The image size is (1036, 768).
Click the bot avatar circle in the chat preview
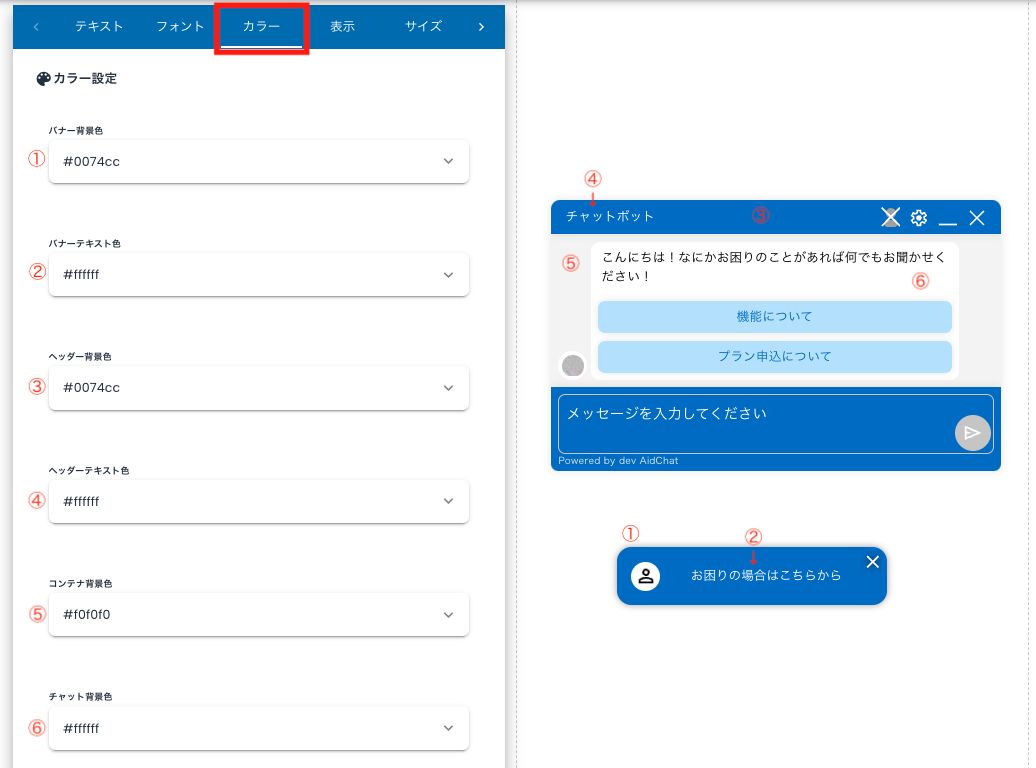tap(573, 366)
